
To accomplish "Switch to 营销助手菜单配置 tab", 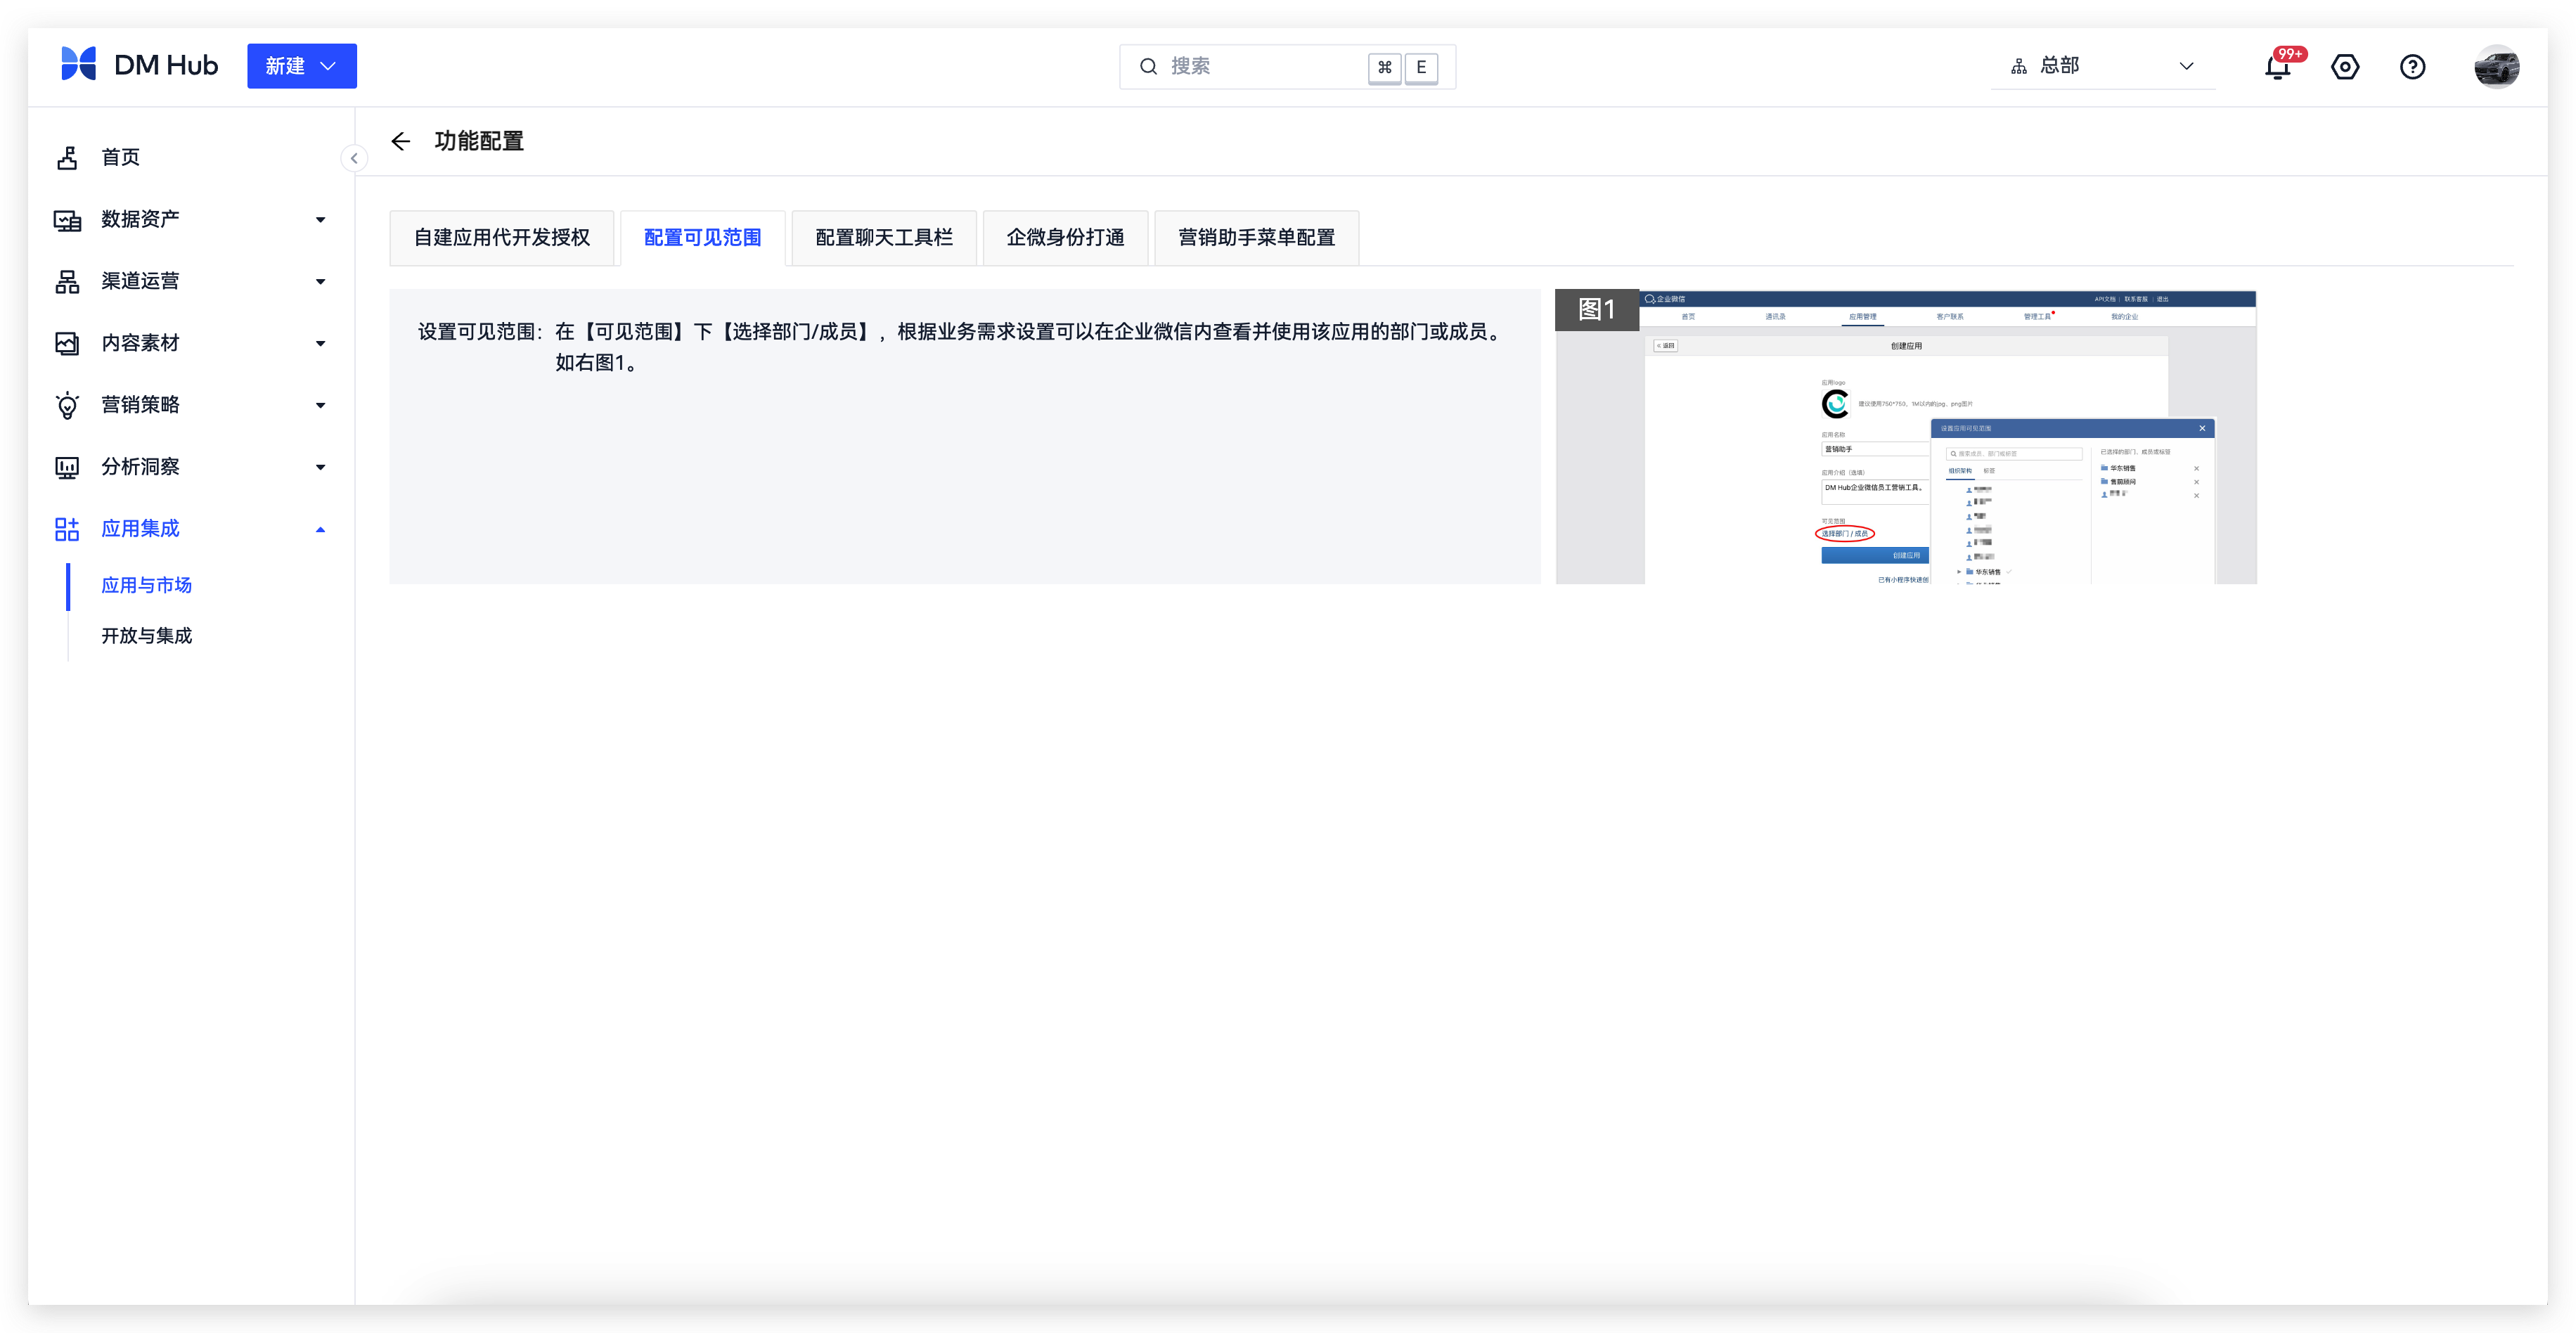I will tap(1256, 237).
